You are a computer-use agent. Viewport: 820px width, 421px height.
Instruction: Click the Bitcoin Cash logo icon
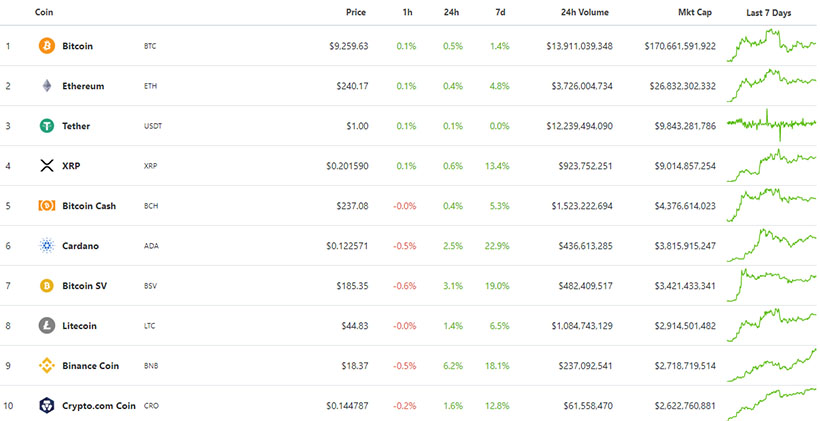[x=47, y=206]
